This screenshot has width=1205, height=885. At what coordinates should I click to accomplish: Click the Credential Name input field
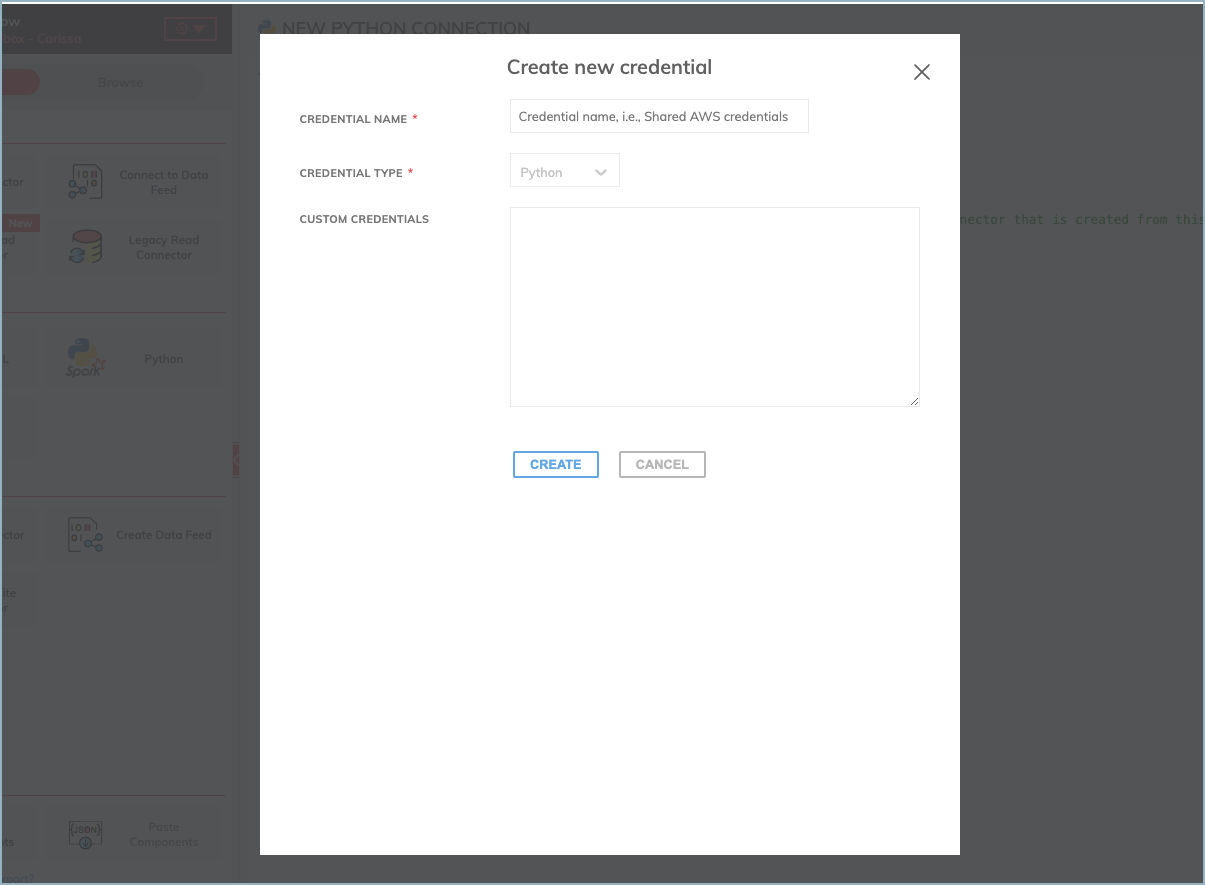(659, 116)
